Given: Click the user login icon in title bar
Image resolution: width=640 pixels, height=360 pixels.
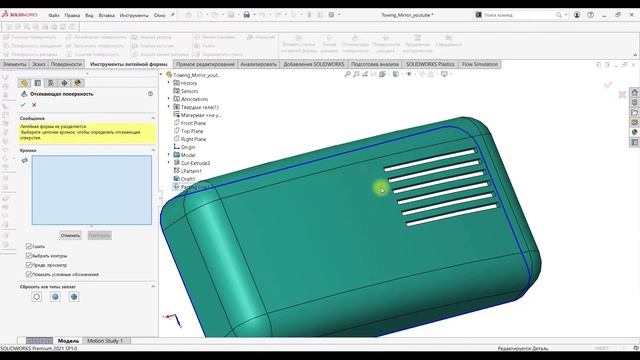Looking at the screenshot, I should tap(577, 15).
